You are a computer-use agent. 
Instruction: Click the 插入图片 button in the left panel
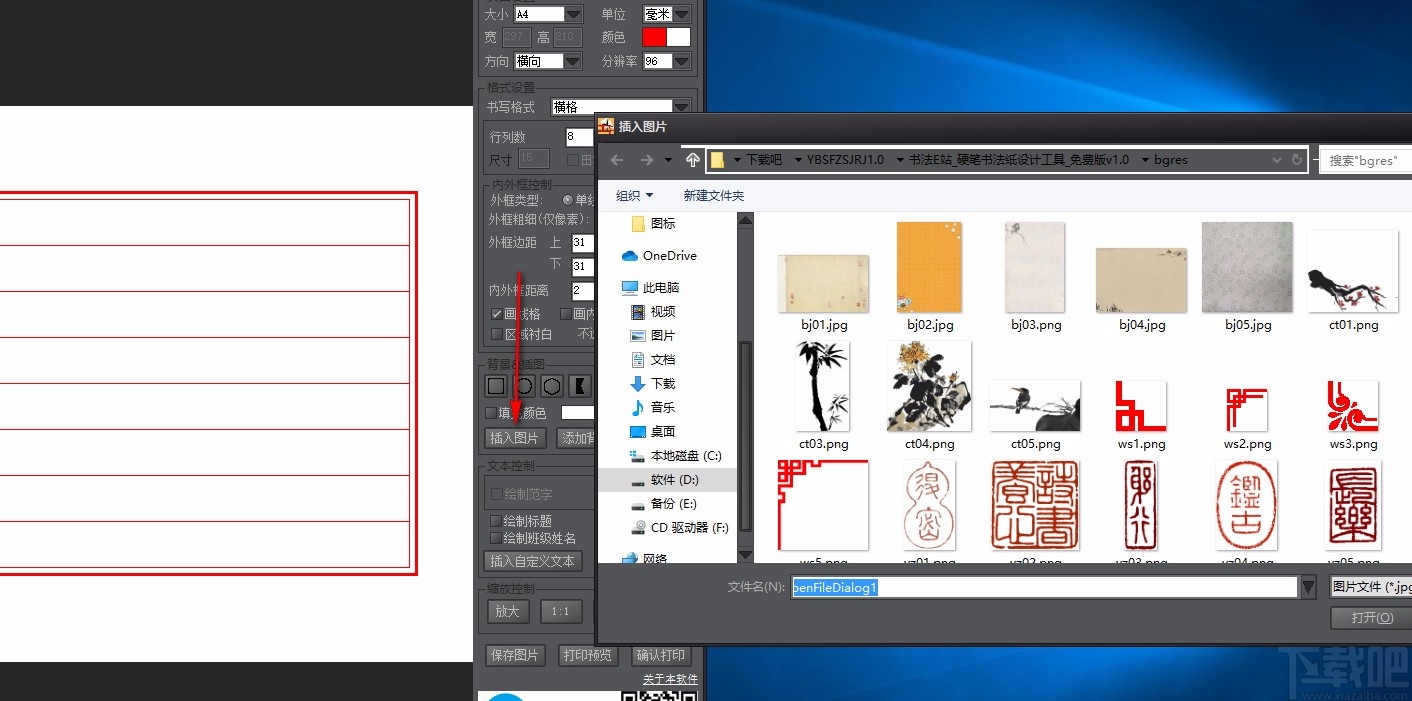point(515,438)
